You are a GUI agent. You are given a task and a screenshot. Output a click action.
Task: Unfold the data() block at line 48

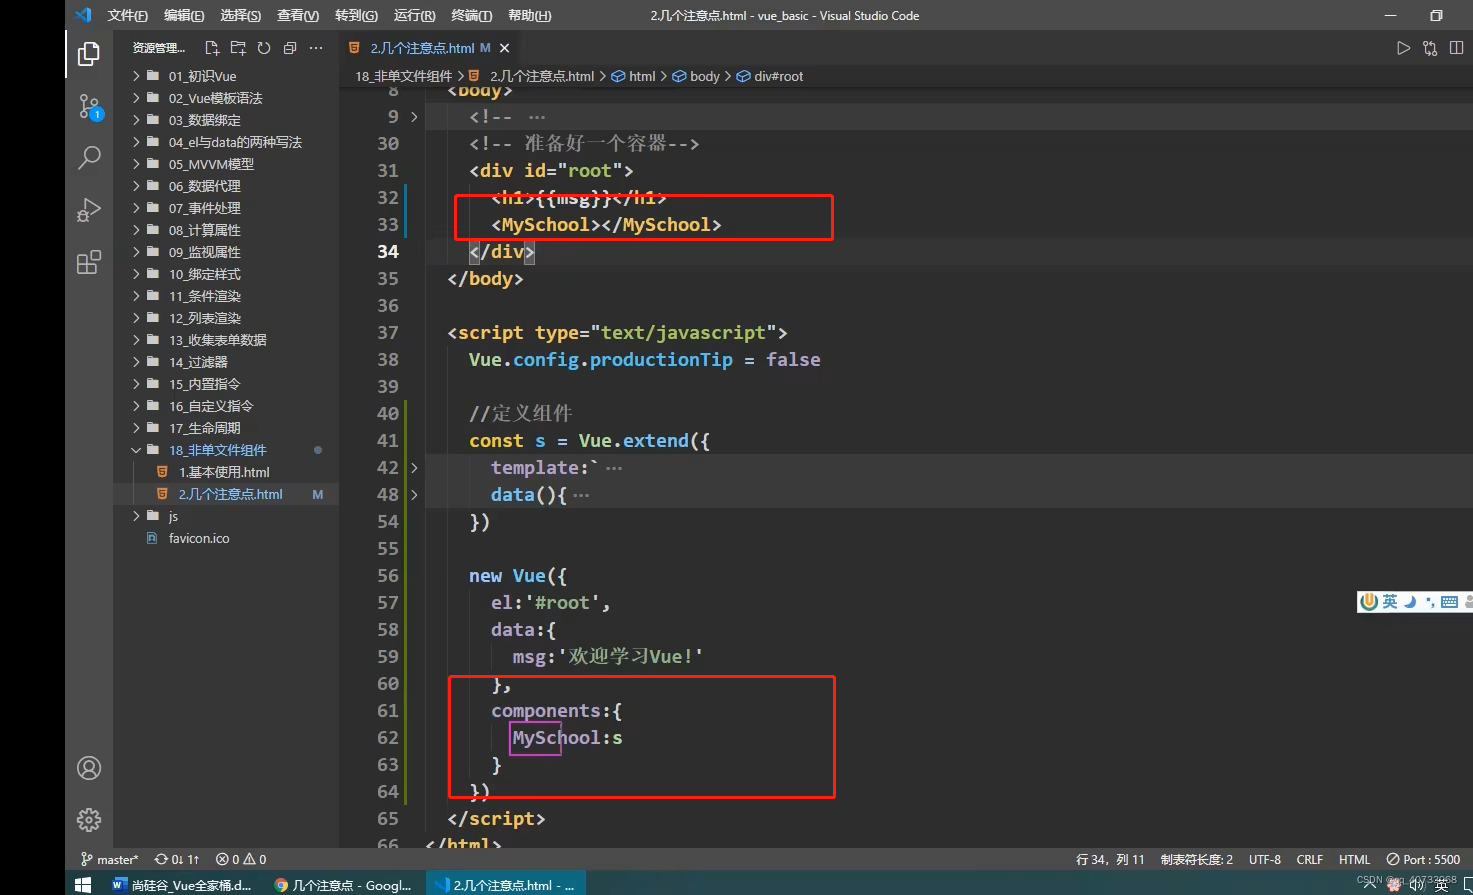coord(414,494)
